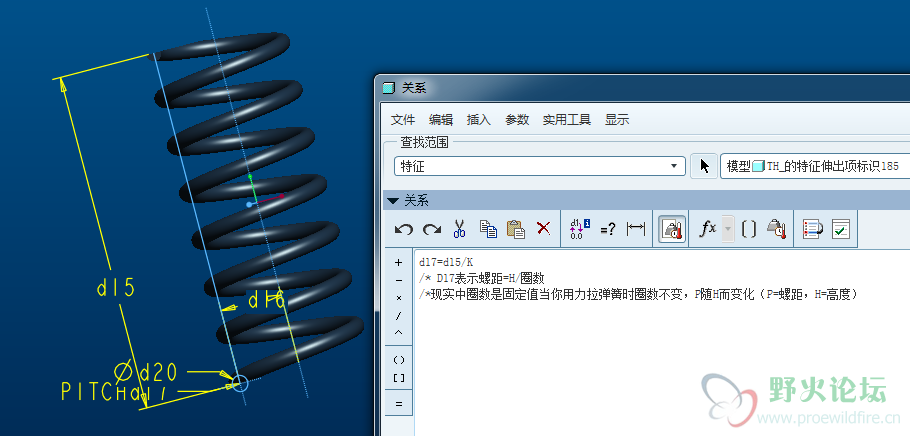Insert parameter name with brackets icon
The image size is (910, 436).
(x=749, y=229)
